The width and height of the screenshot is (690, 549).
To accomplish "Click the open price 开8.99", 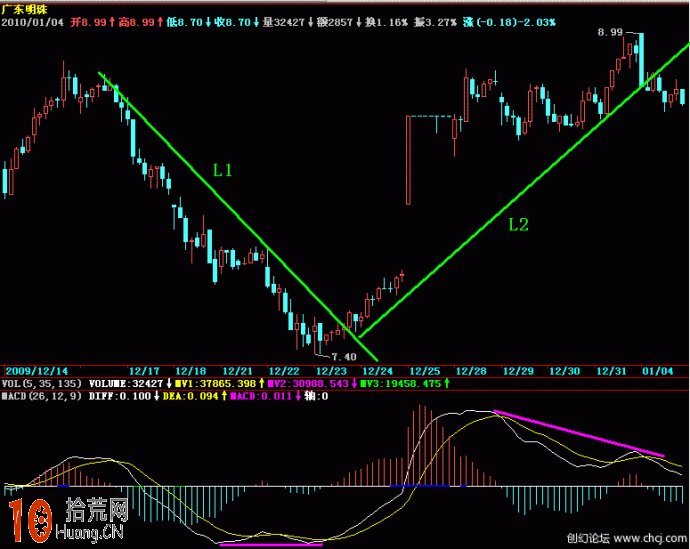I will (x=88, y=22).
